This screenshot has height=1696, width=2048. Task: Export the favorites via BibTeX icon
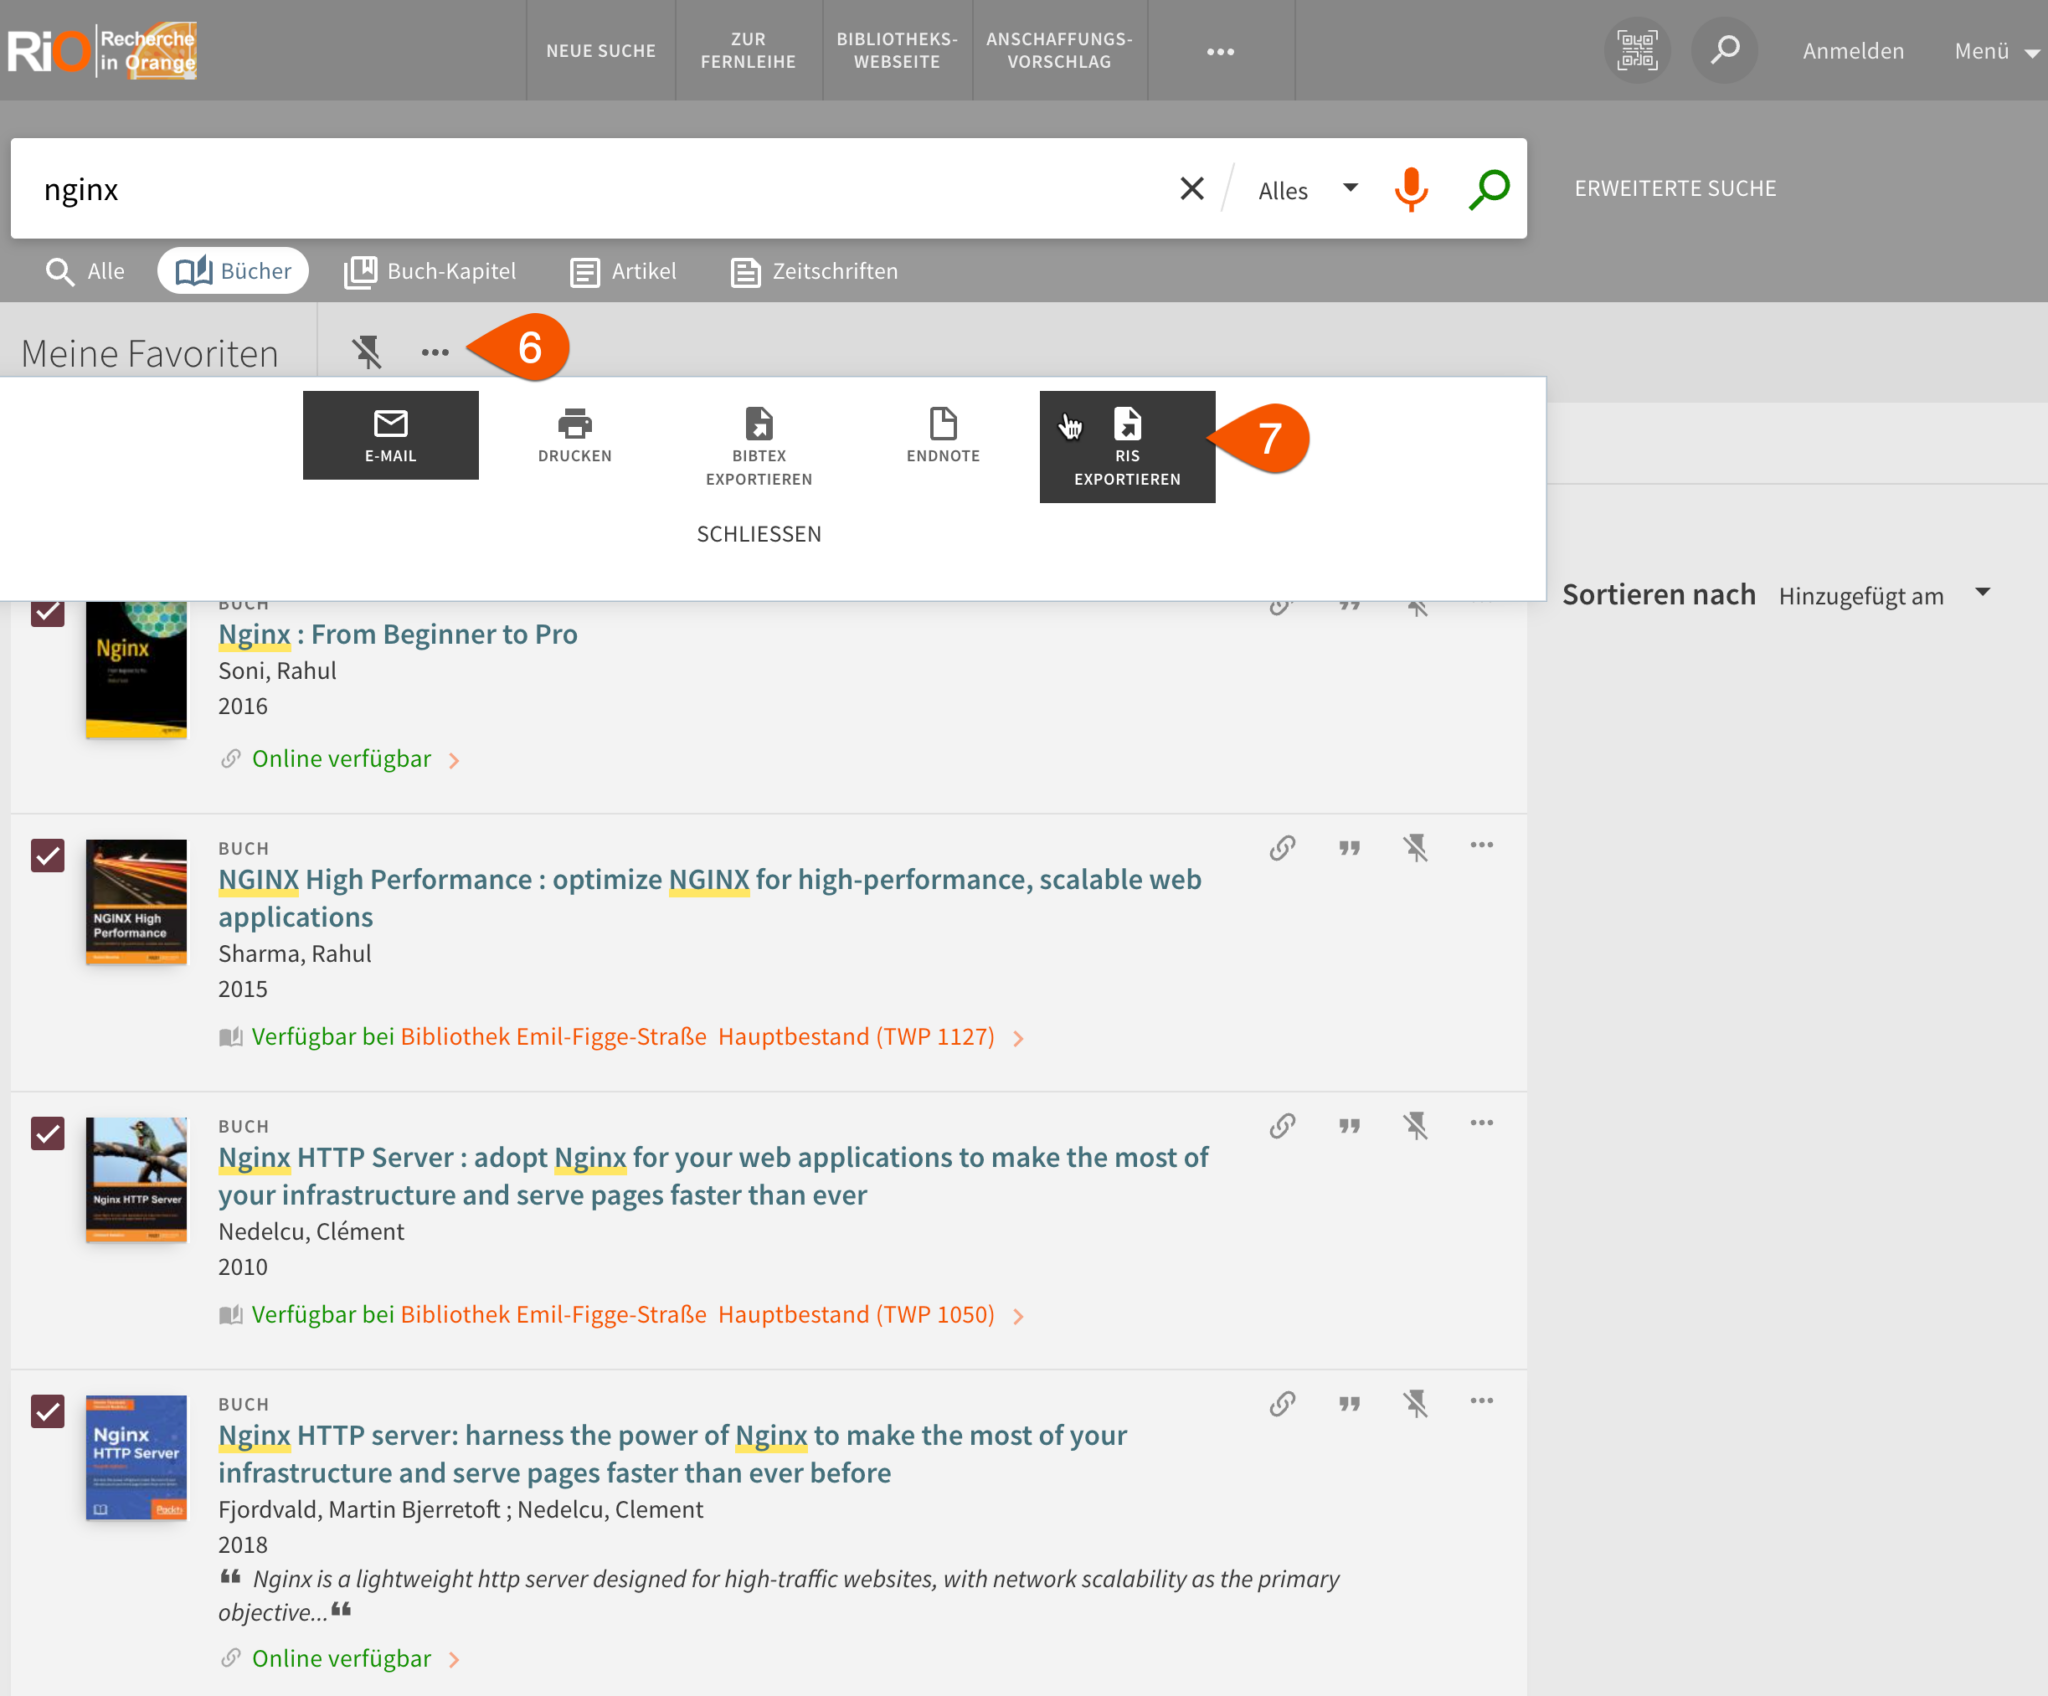pyautogui.click(x=759, y=424)
